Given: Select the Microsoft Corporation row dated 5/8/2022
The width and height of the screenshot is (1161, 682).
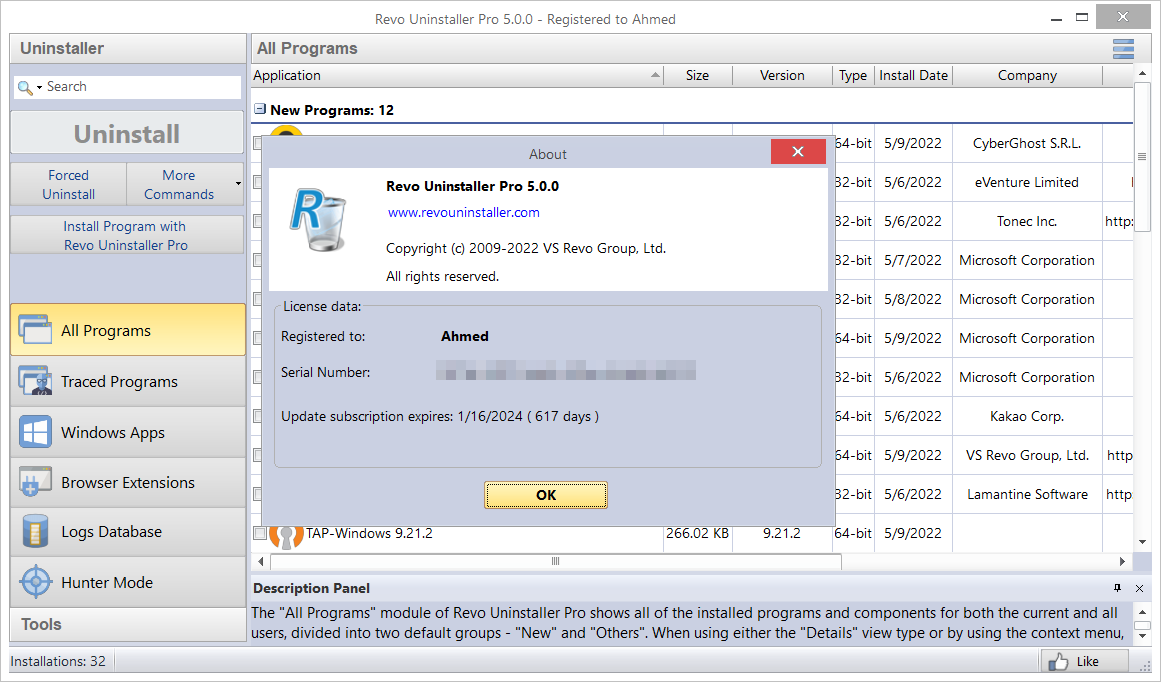Looking at the screenshot, I should click(x=1027, y=299).
